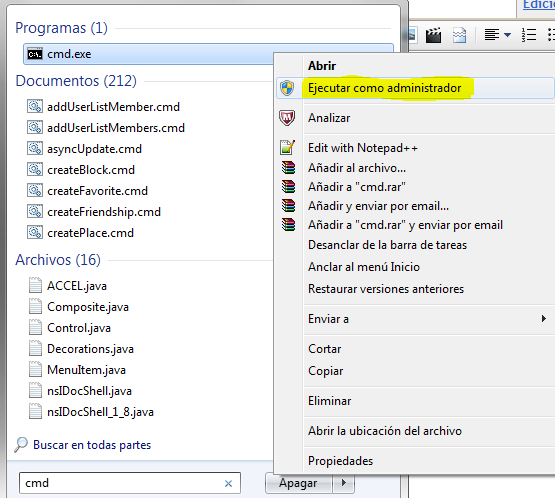Click the file icon of asyncUpdate.cmd

35,148
